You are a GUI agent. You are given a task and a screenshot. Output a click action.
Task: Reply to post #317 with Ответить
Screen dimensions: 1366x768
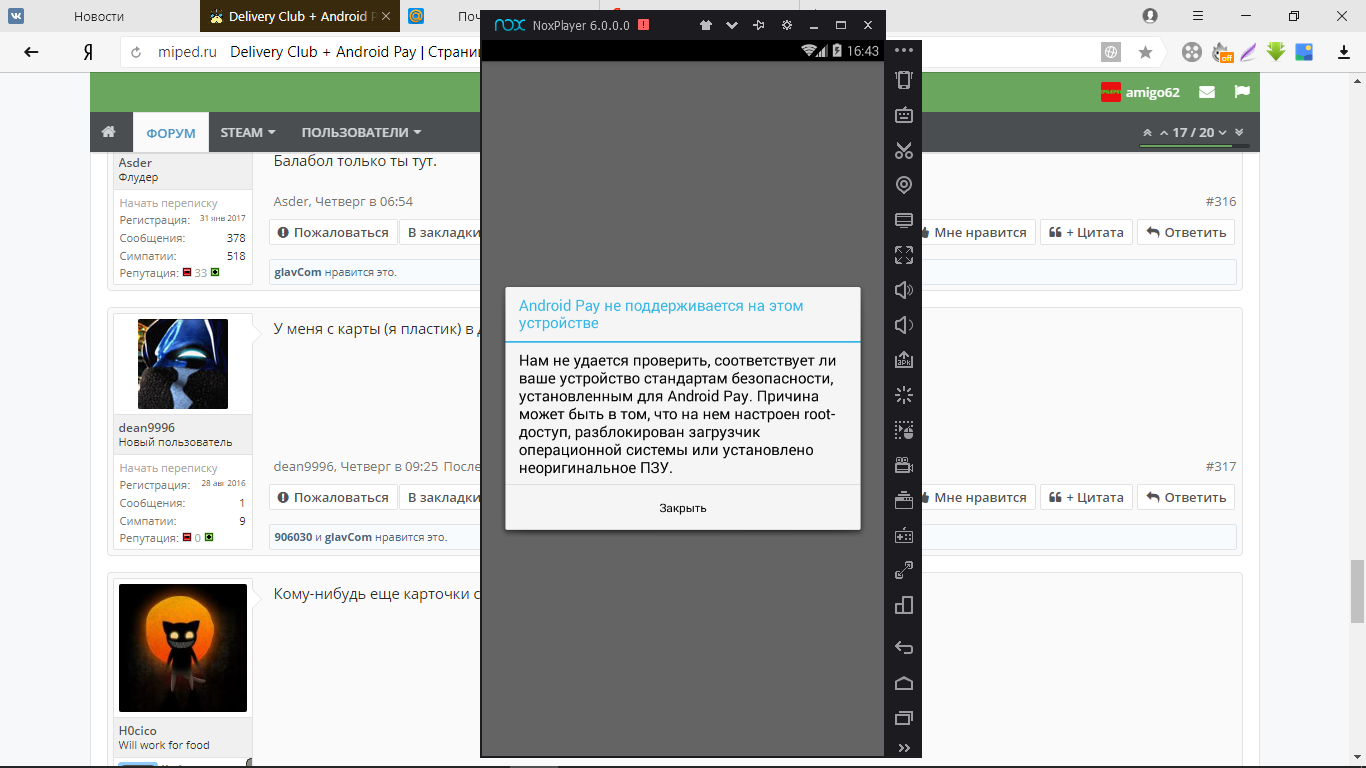click(x=1186, y=497)
